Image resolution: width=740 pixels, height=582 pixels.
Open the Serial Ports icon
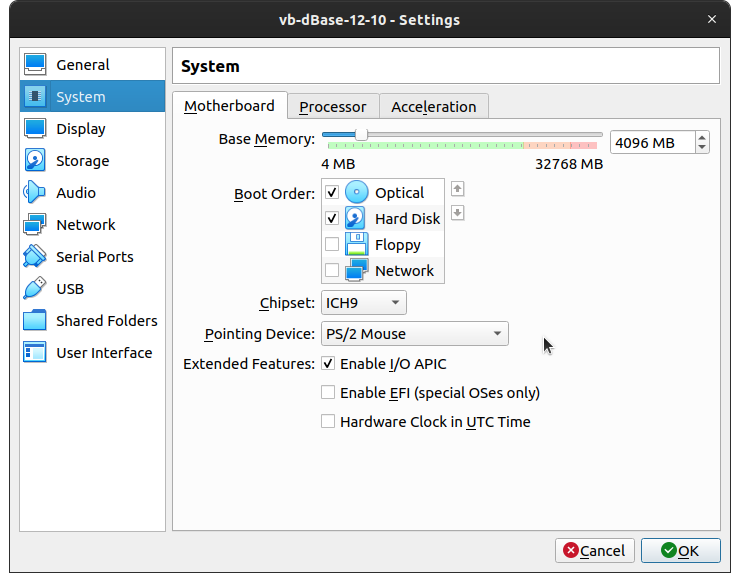(x=35, y=257)
